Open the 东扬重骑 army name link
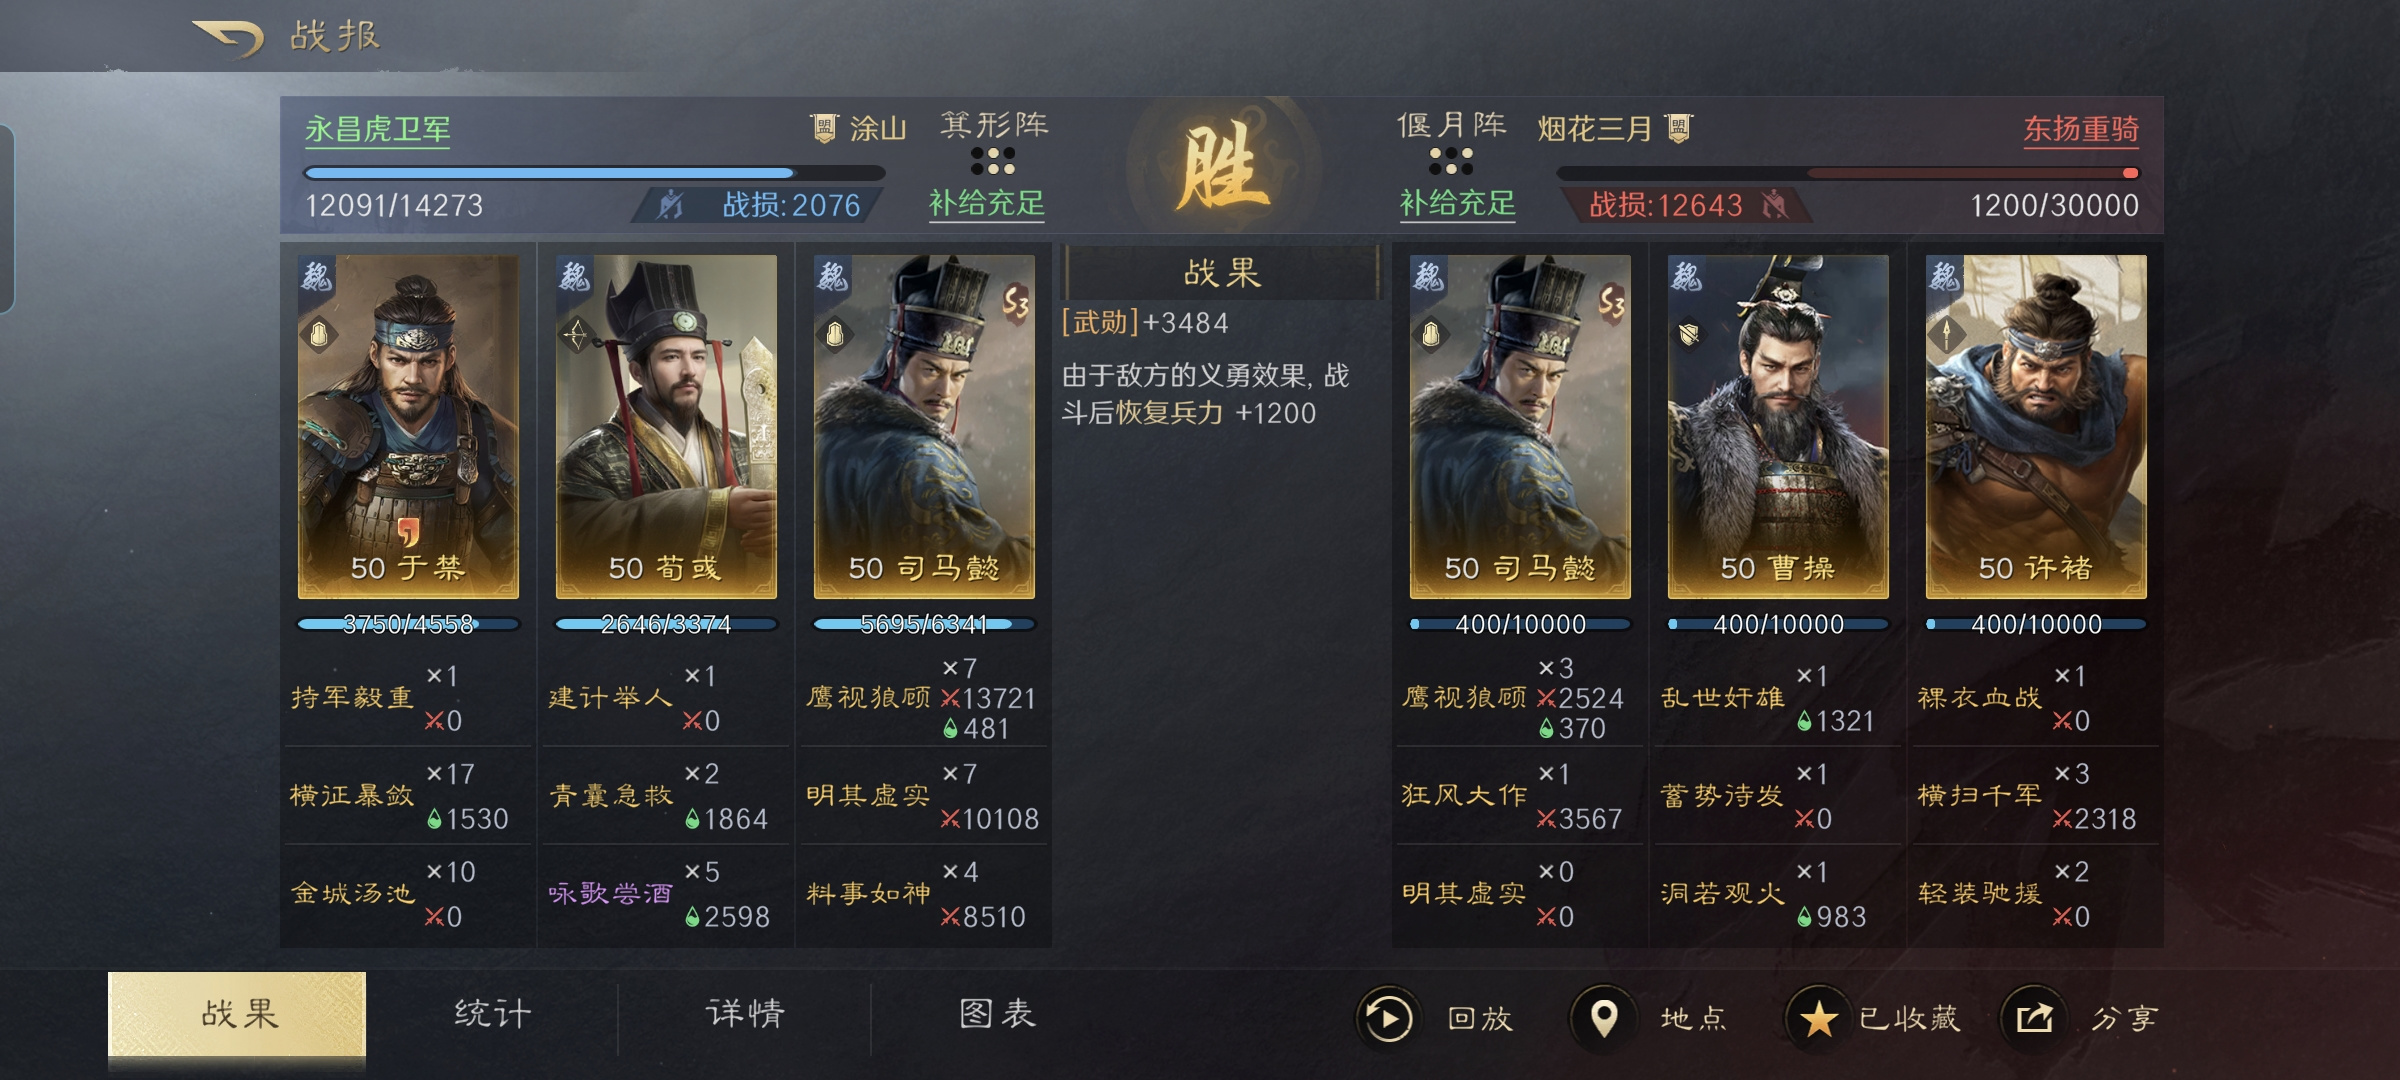The image size is (2400, 1080). pyautogui.click(x=2081, y=130)
